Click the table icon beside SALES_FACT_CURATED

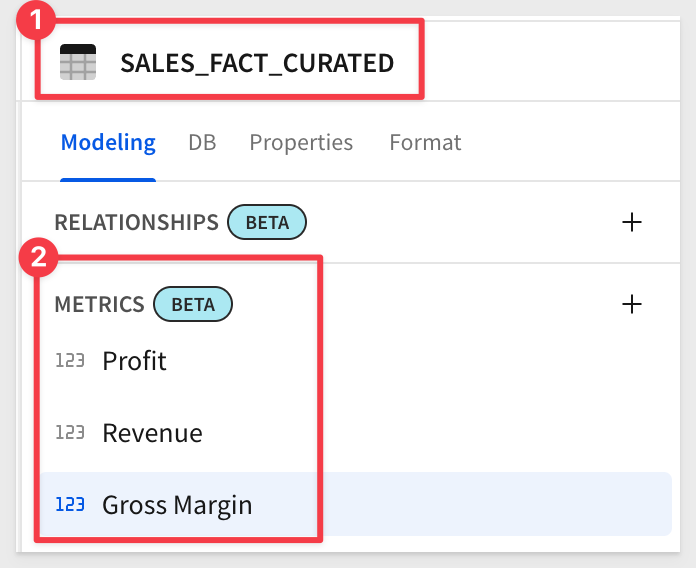point(78,62)
